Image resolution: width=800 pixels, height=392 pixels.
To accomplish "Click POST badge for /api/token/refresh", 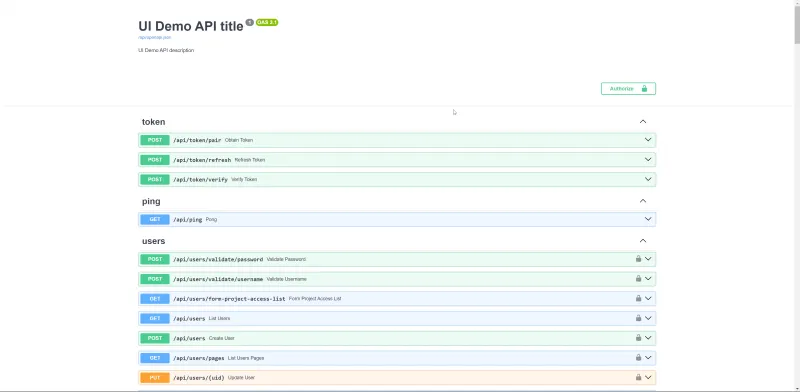I will [x=155, y=160].
